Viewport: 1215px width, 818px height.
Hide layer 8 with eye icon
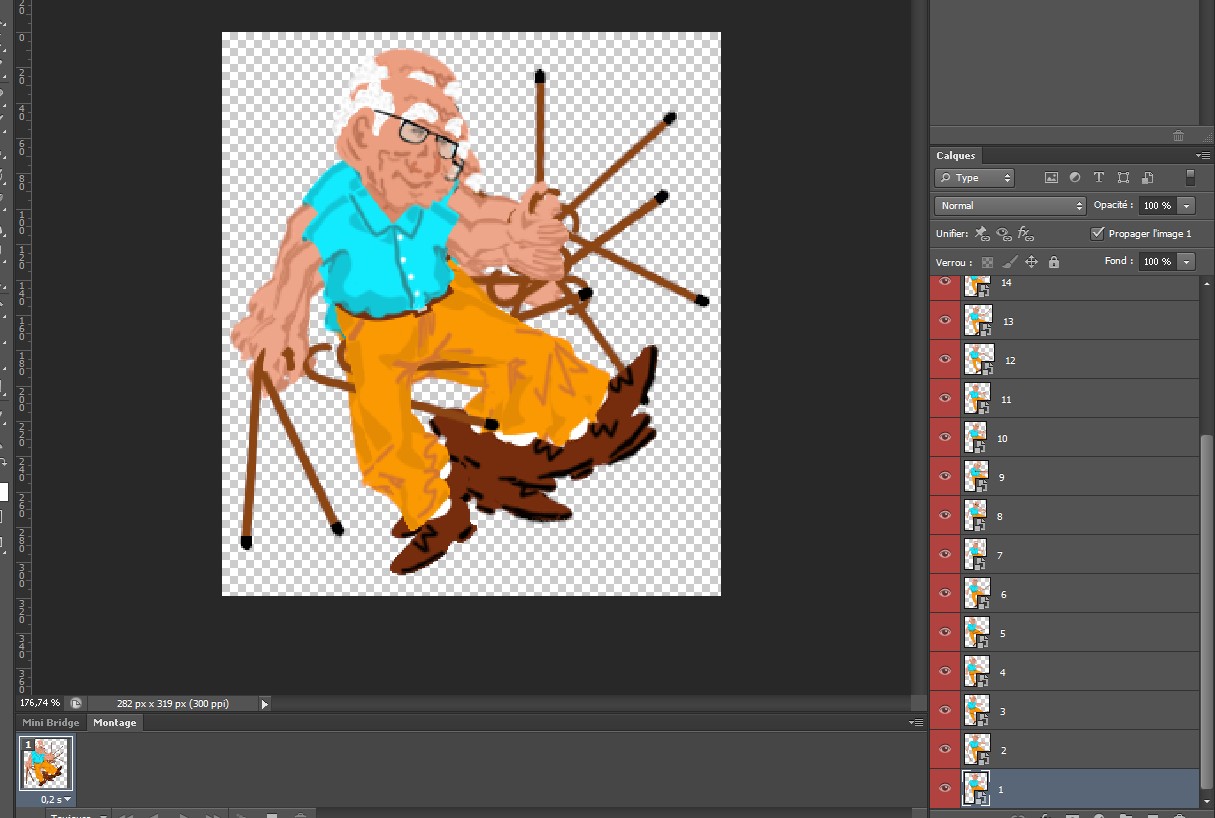945,515
